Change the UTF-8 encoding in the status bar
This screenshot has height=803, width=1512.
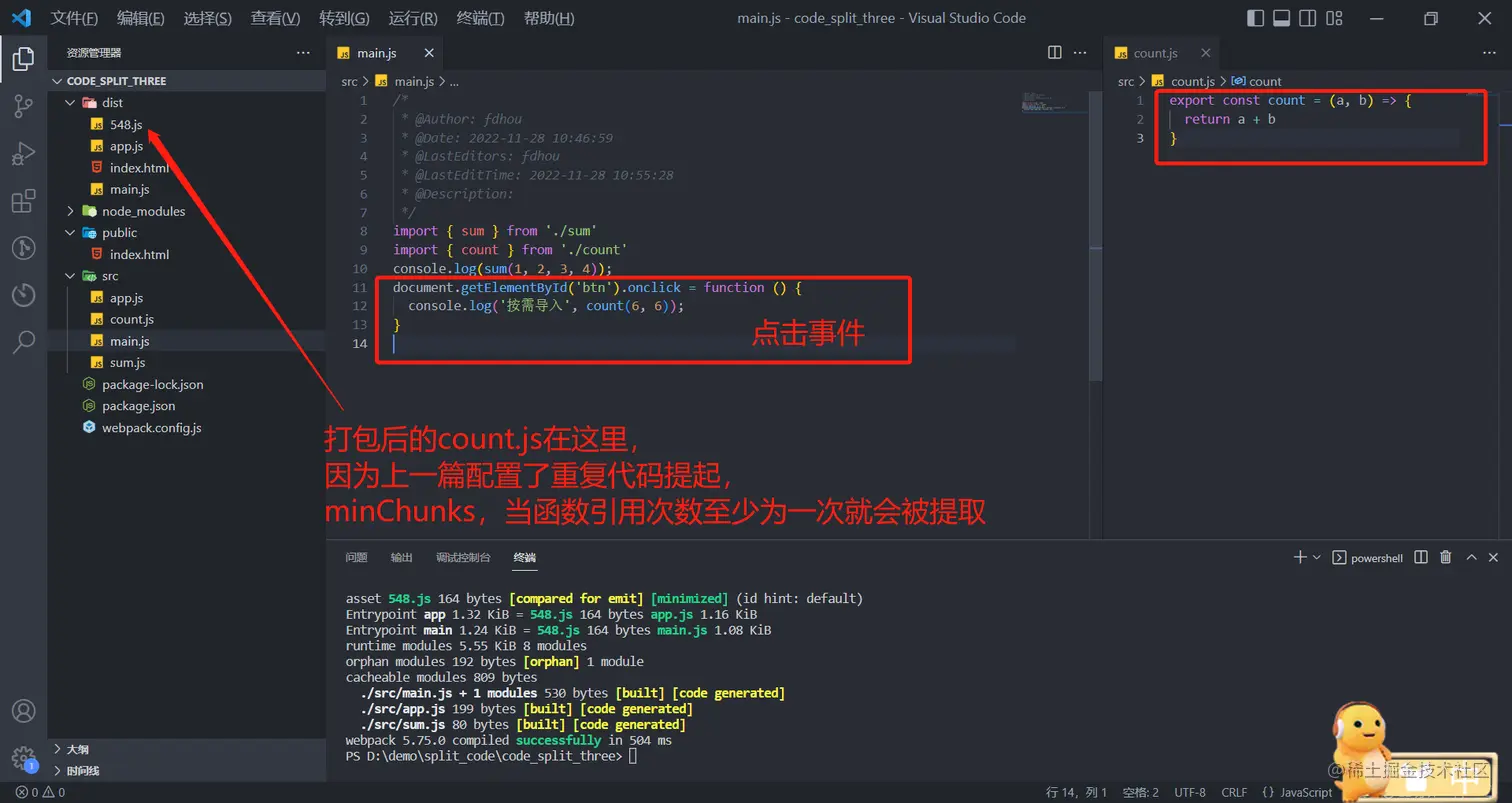pos(1190,793)
